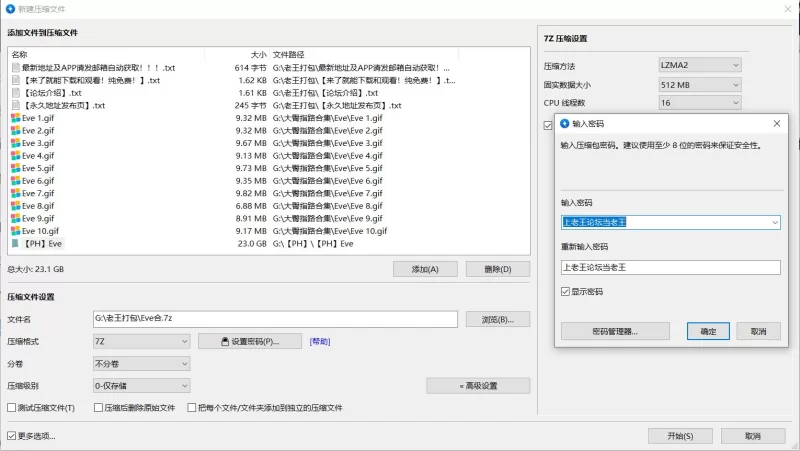Click the gif icon for Eve 6.gif
This screenshot has height=451, width=800.
point(16,181)
